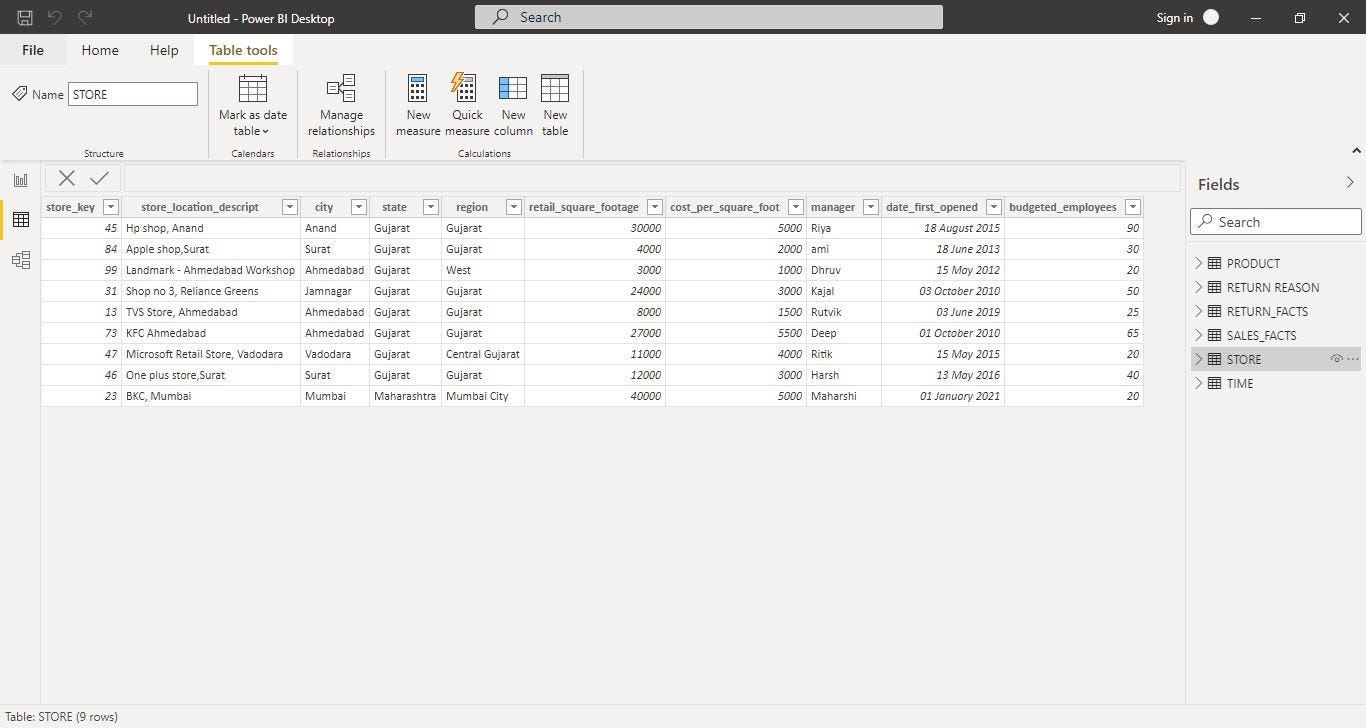
Task: Click the title bar Search box
Action: coord(709,17)
